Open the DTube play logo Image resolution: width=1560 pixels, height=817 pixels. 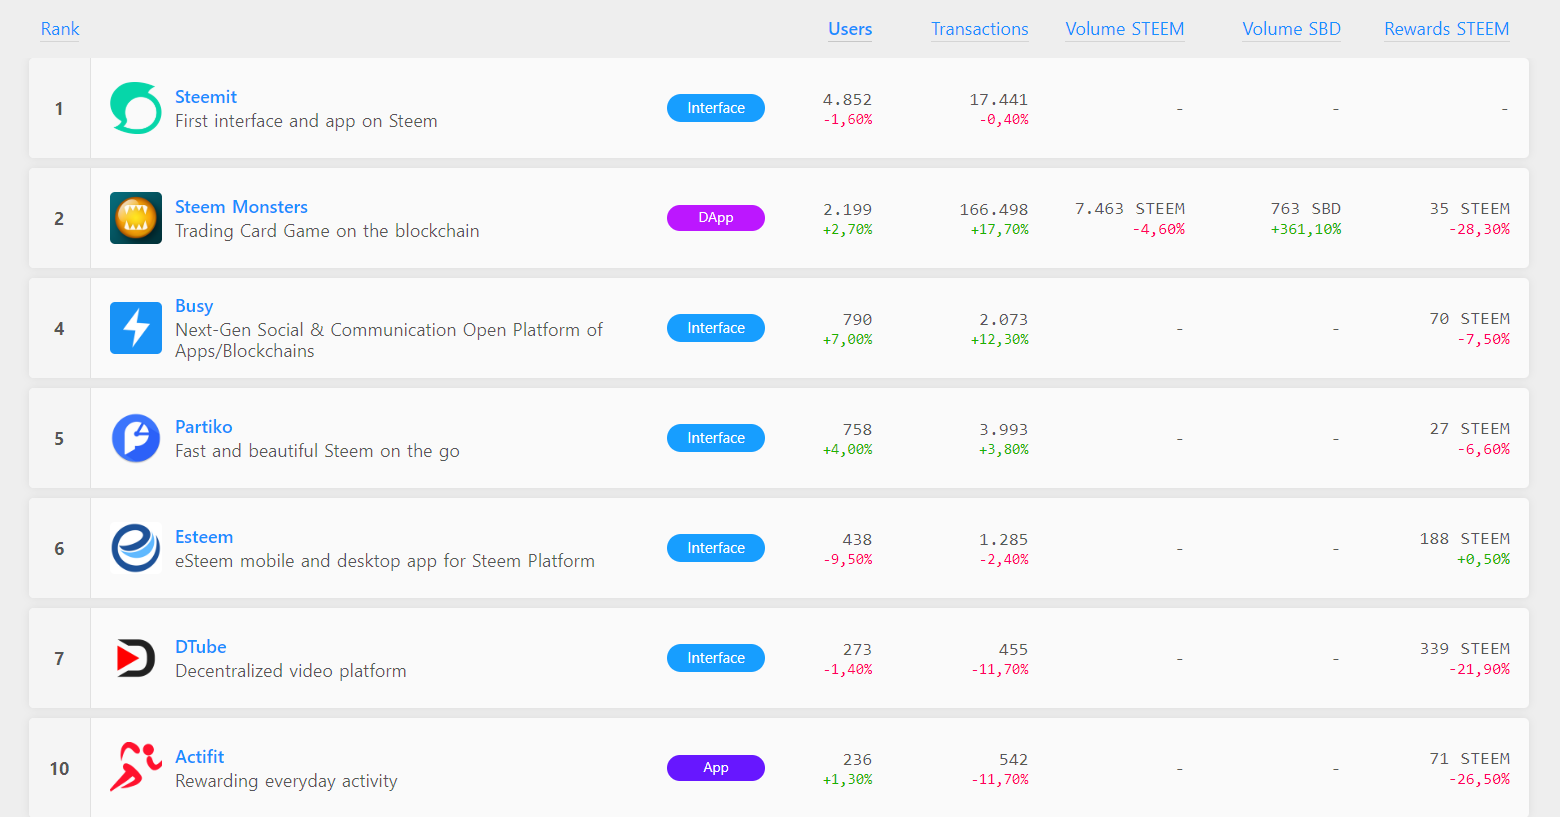point(136,658)
